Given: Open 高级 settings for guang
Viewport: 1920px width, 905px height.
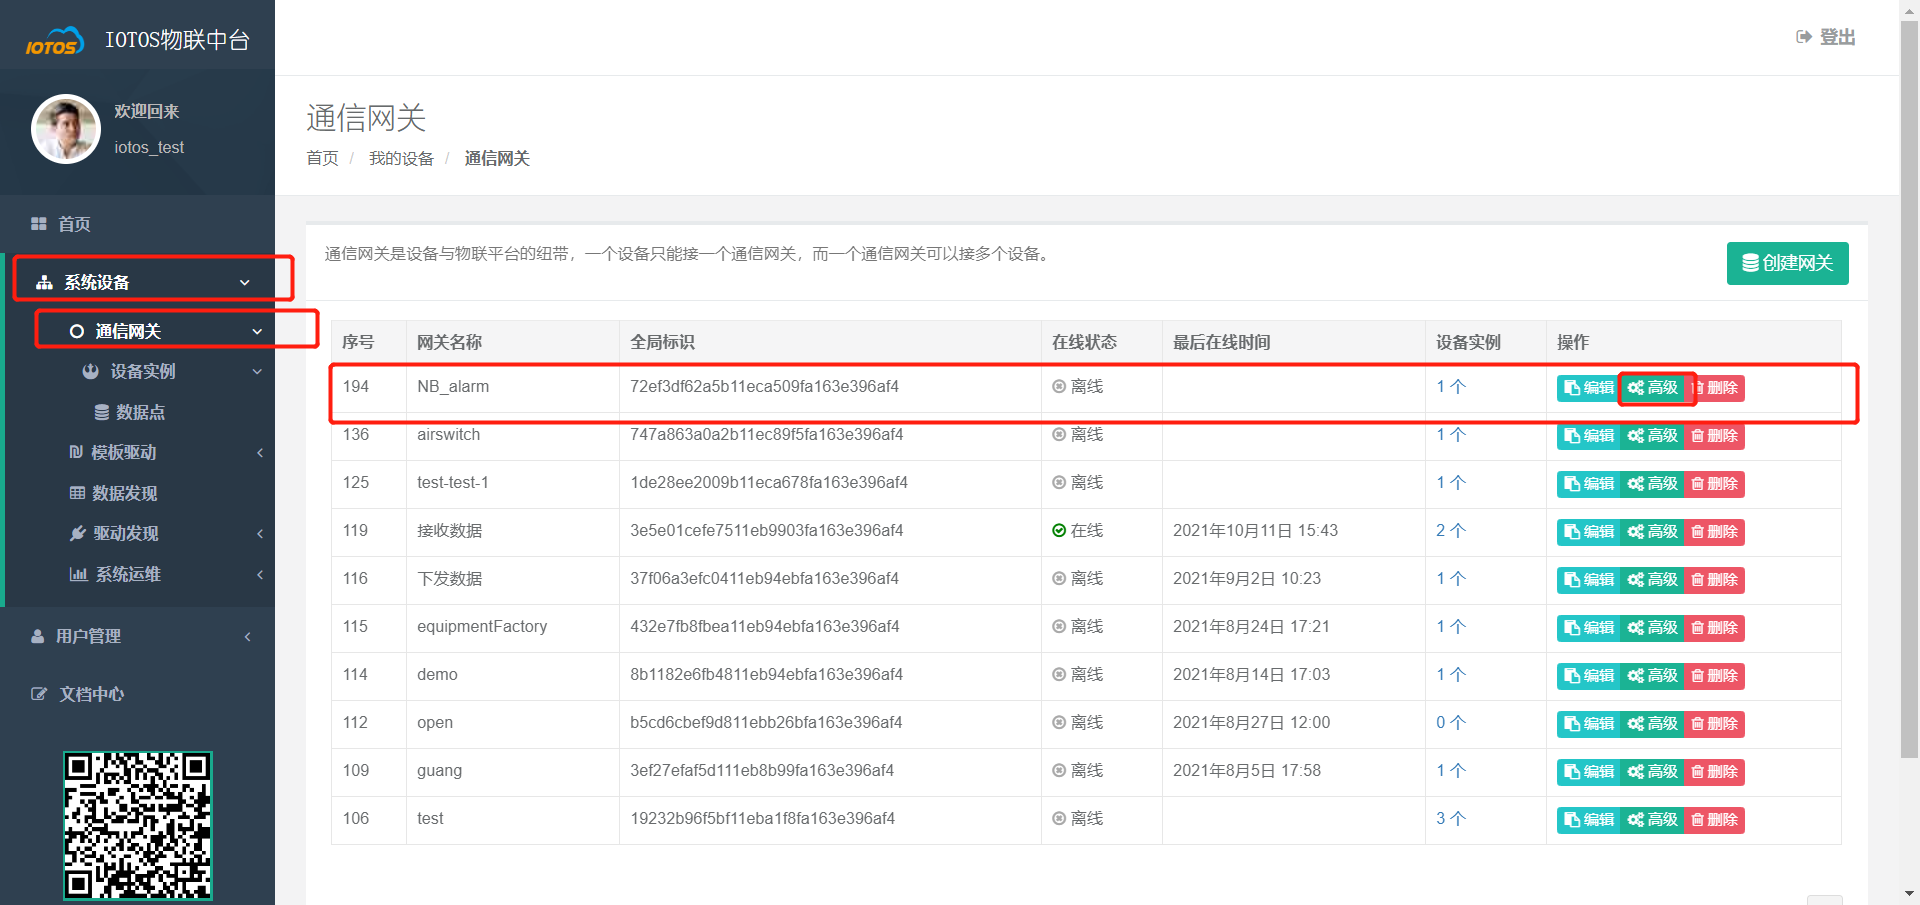Looking at the screenshot, I should (x=1652, y=772).
